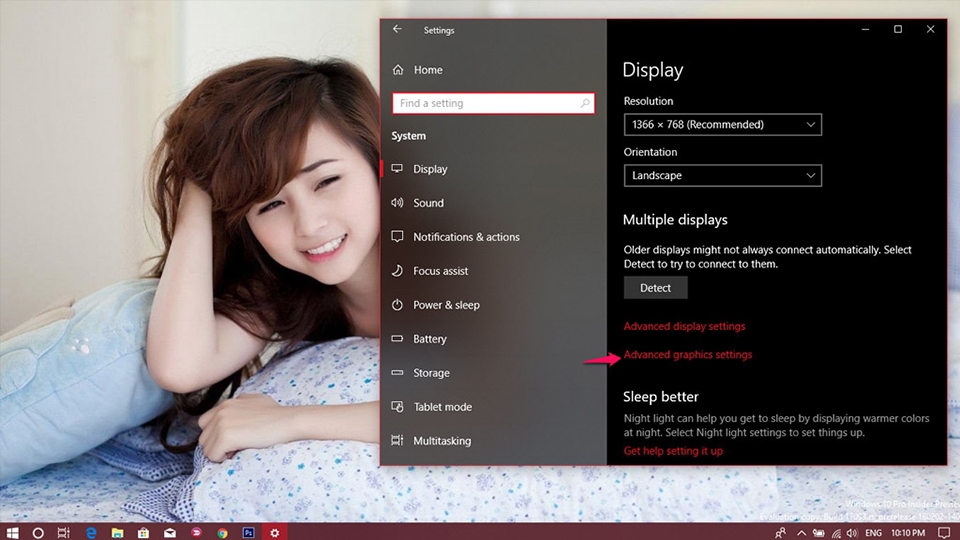Open File Explorer from taskbar
This screenshot has width=960, height=540.
pos(117,533)
